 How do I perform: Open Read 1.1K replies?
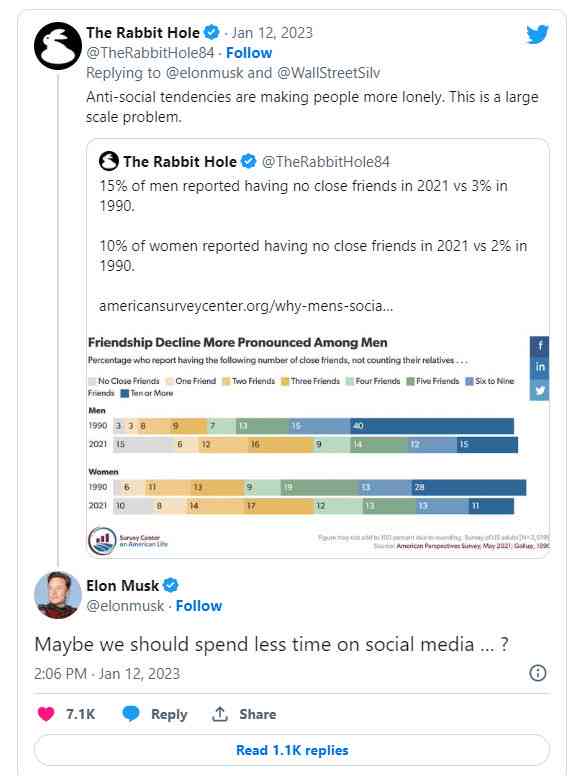pyautogui.click(x=292, y=750)
